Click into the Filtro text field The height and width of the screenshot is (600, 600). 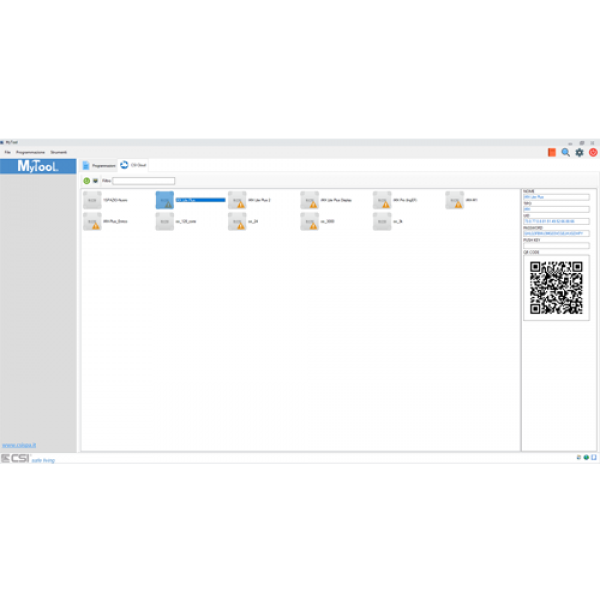click(x=143, y=181)
